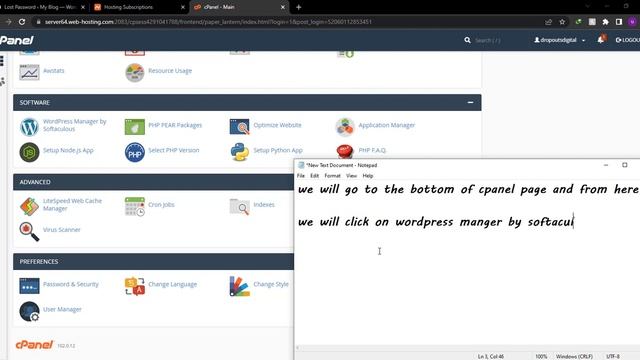The image size is (640, 360).
Task: Open a new Chrome tab
Action: pyautogui.click(x=298, y=7)
